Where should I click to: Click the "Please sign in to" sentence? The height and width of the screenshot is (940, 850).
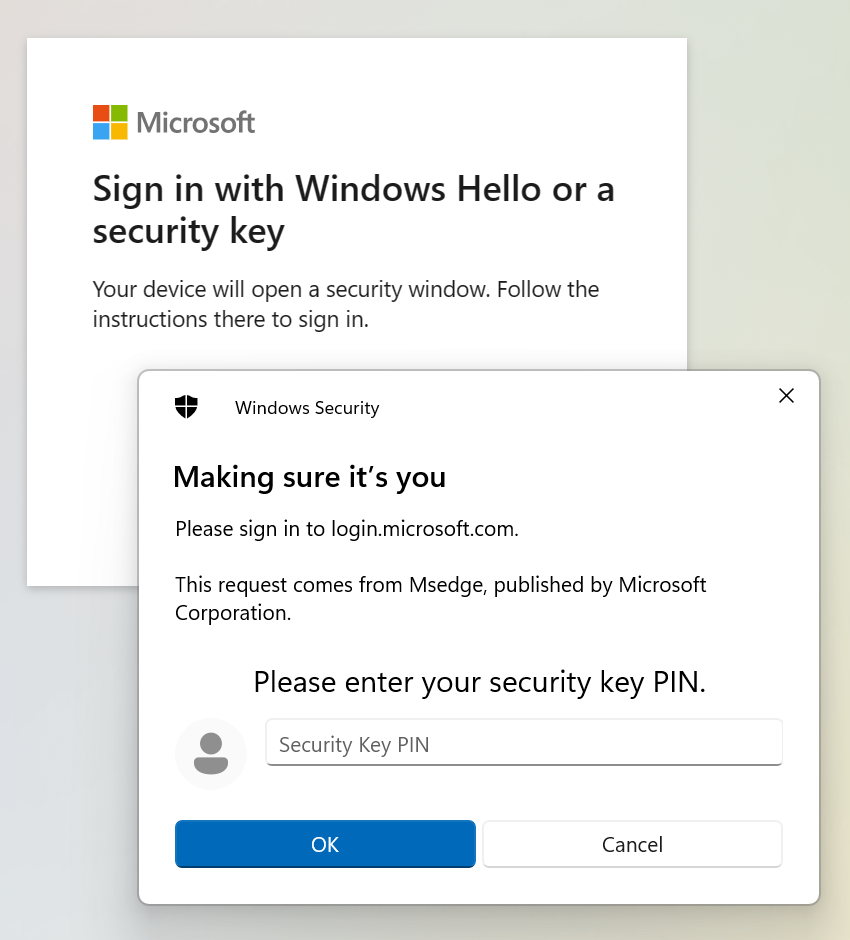click(252, 529)
